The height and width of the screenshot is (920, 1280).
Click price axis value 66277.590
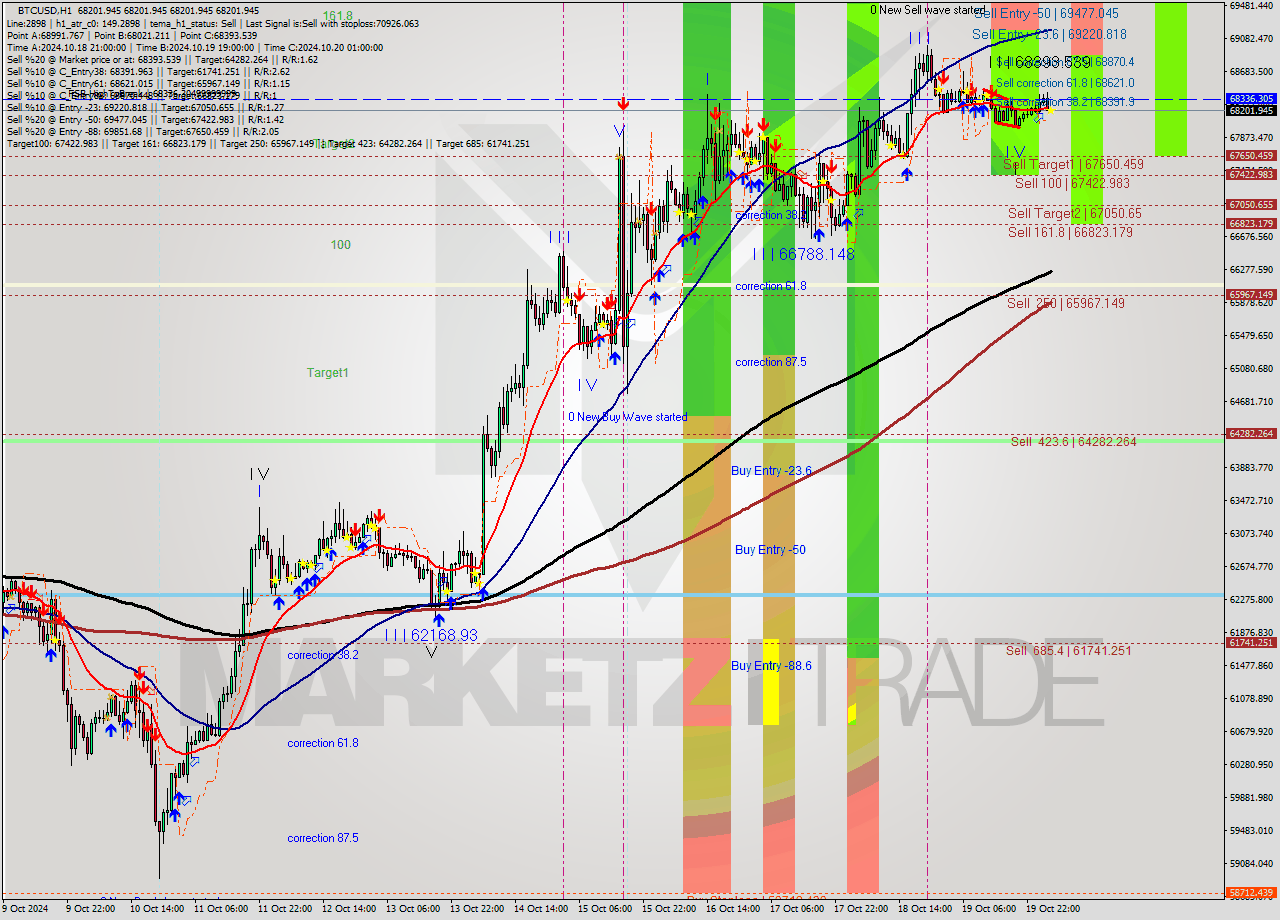click(x=1251, y=270)
